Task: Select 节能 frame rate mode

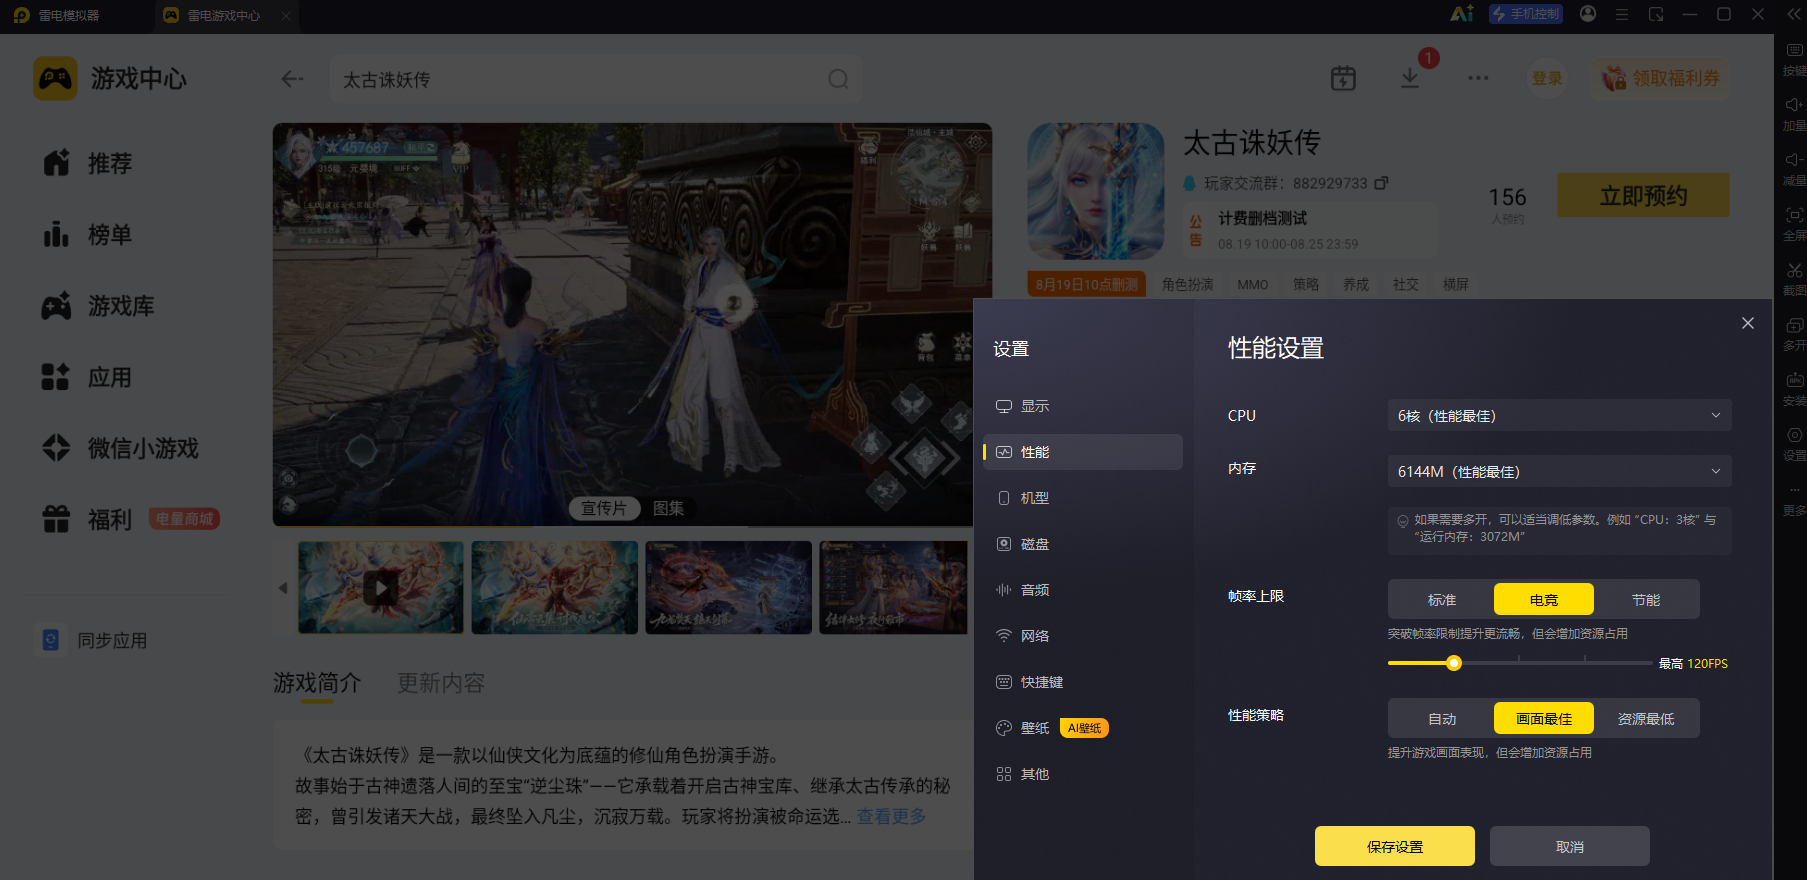Action: point(1646,600)
